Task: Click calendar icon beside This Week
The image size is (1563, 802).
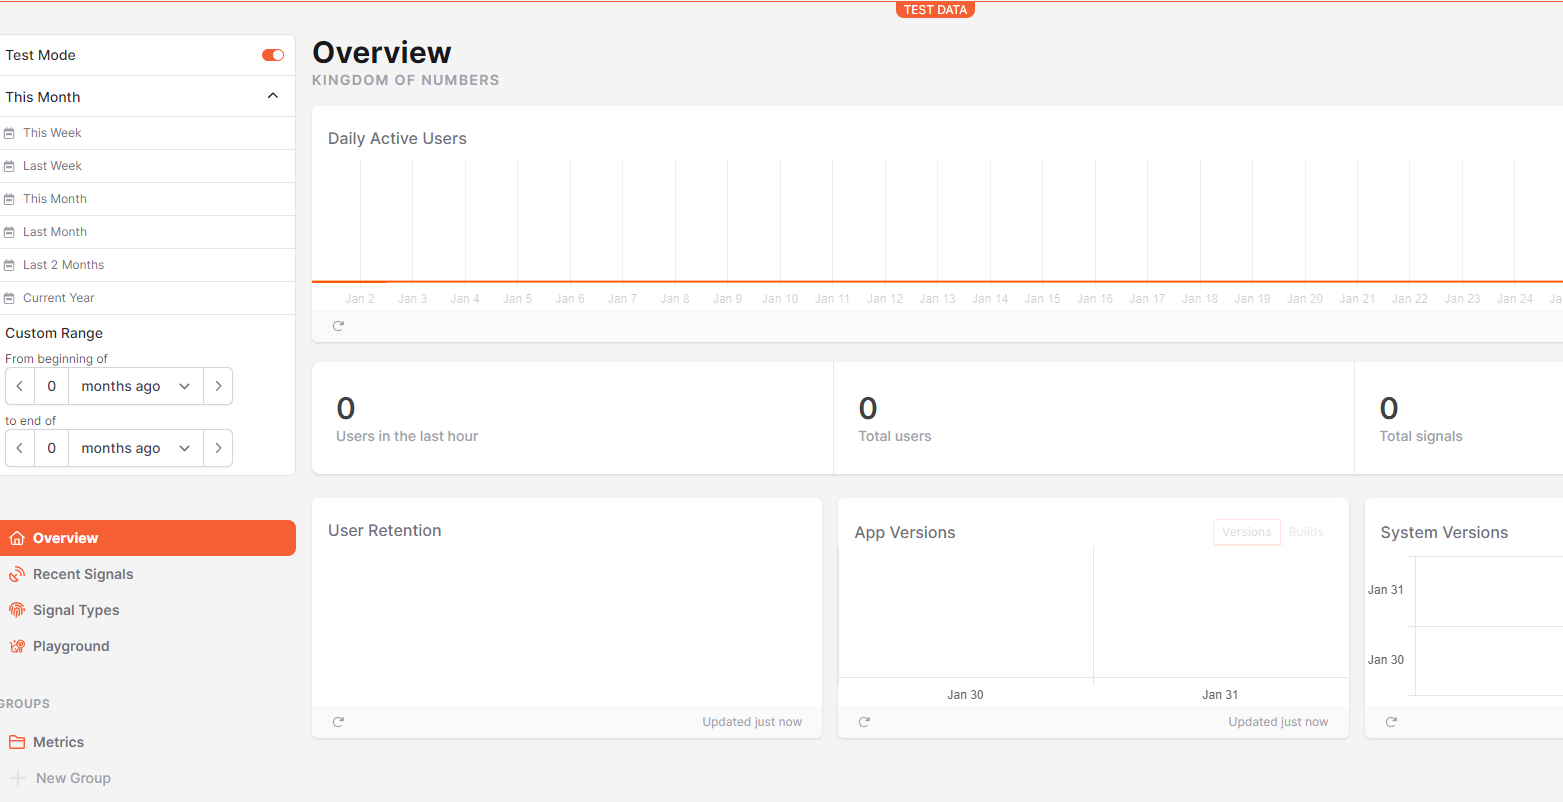Action: coord(10,133)
